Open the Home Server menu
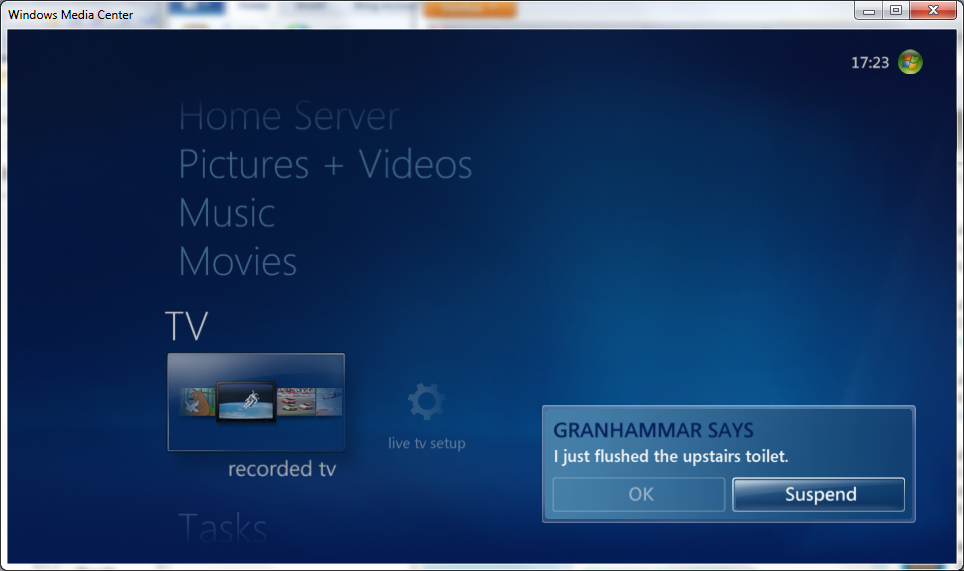 point(289,116)
